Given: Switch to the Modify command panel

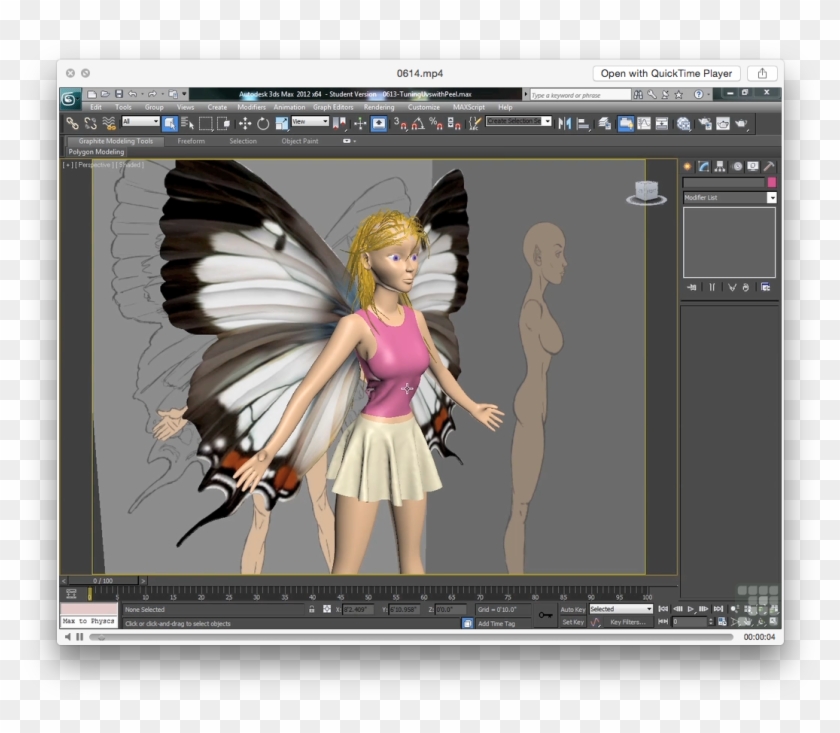Looking at the screenshot, I should pos(703,166).
